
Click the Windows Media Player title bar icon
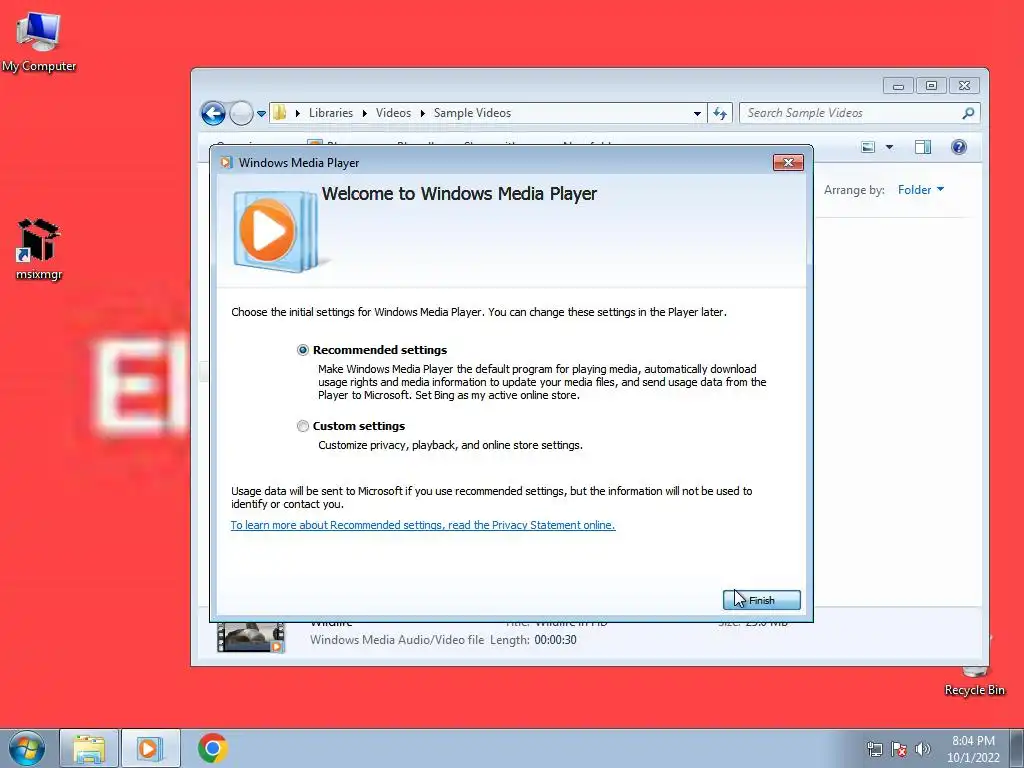tap(226, 163)
